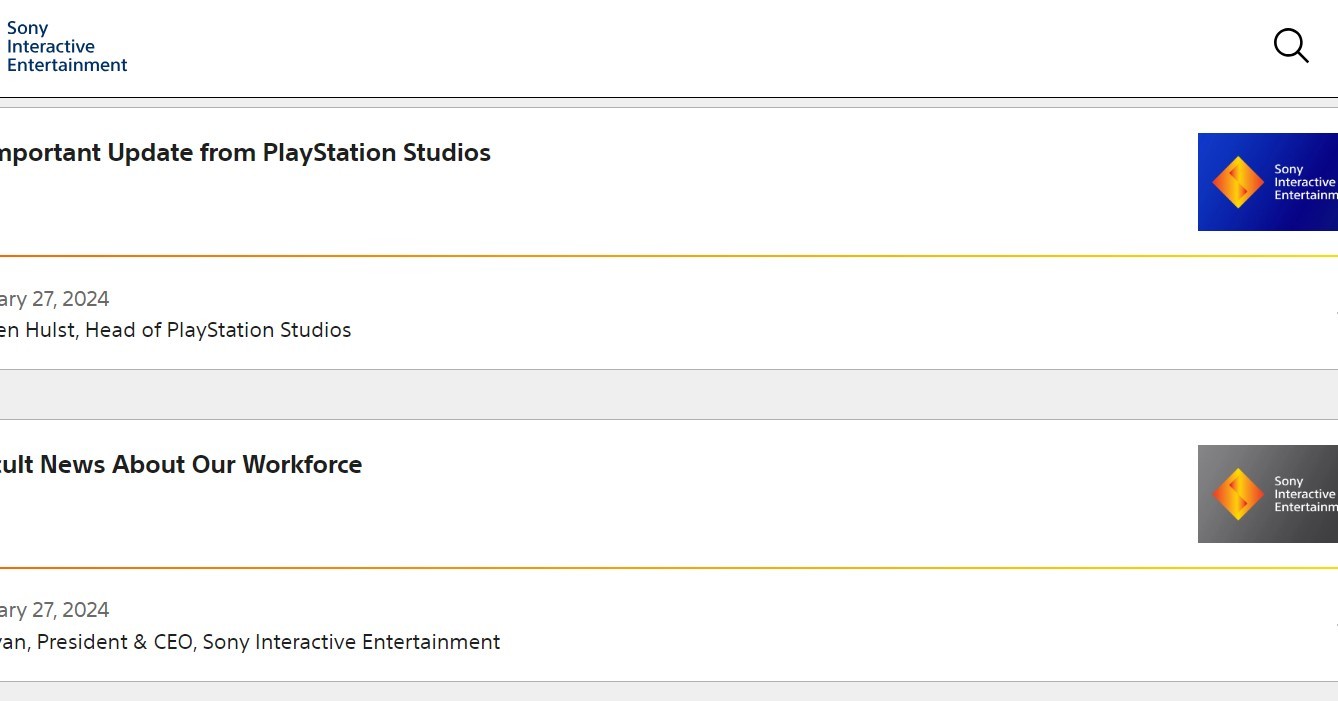Viewport: 1338px width, 701px height.
Task: Open the News About Our Workforce article
Action: tap(180, 465)
